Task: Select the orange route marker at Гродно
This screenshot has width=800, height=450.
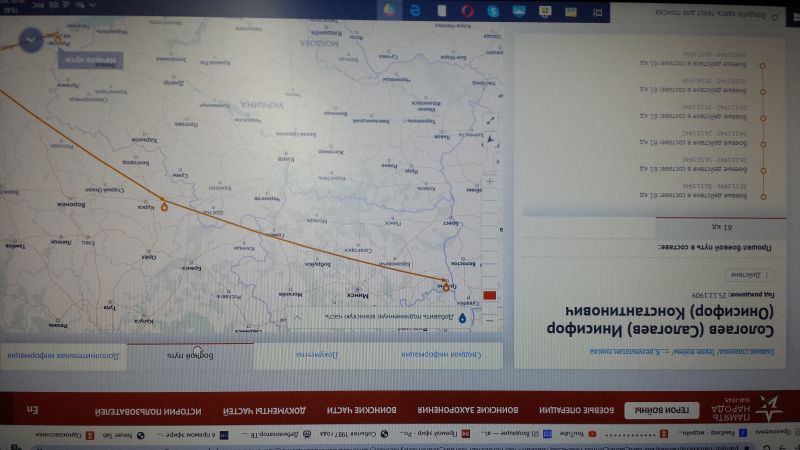Action: tap(446, 287)
